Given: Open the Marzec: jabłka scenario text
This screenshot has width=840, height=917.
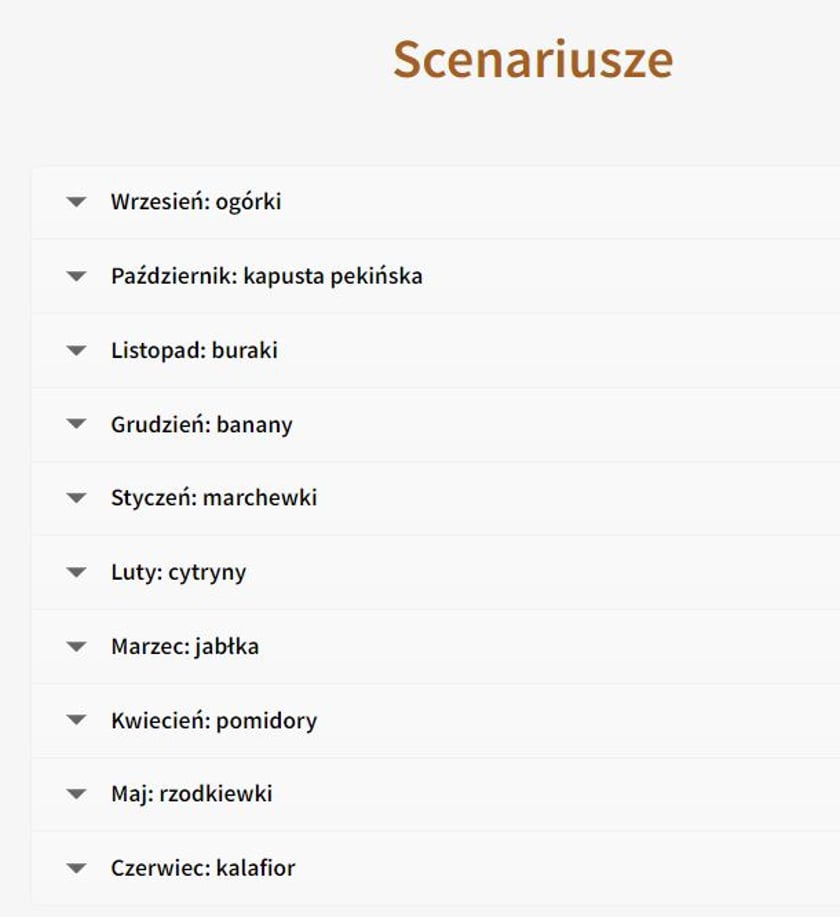Looking at the screenshot, I should pyautogui.click(x=184, y=646).
